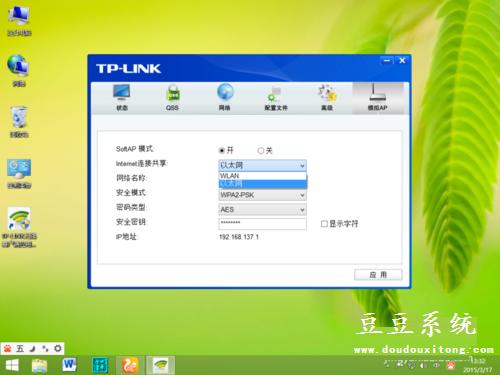Screen dimensions: 500x375
Task: Click the IP地址 label
Action: 126,237
